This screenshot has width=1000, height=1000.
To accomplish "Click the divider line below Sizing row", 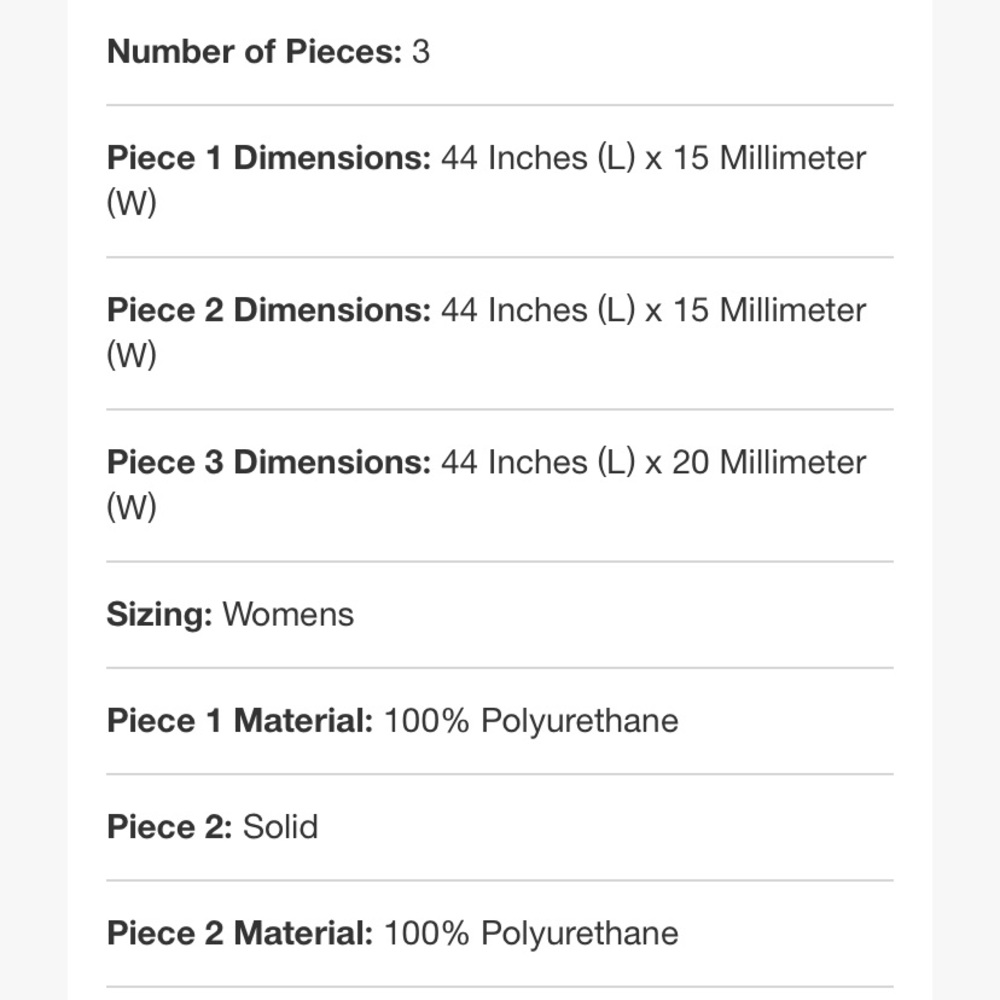I will (500, 668).
